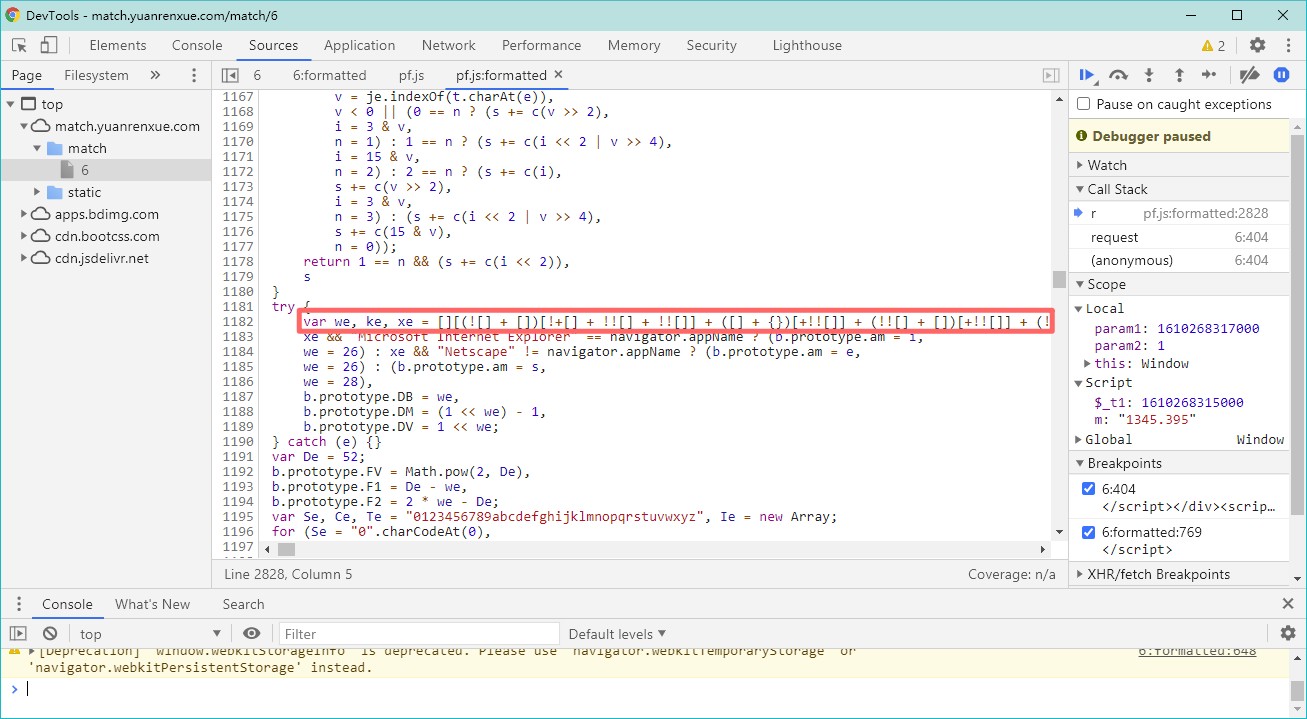Screen dimensions: 1307x719
Task: Switch to the 6:formatted file tab
Action: coord(329,75)
